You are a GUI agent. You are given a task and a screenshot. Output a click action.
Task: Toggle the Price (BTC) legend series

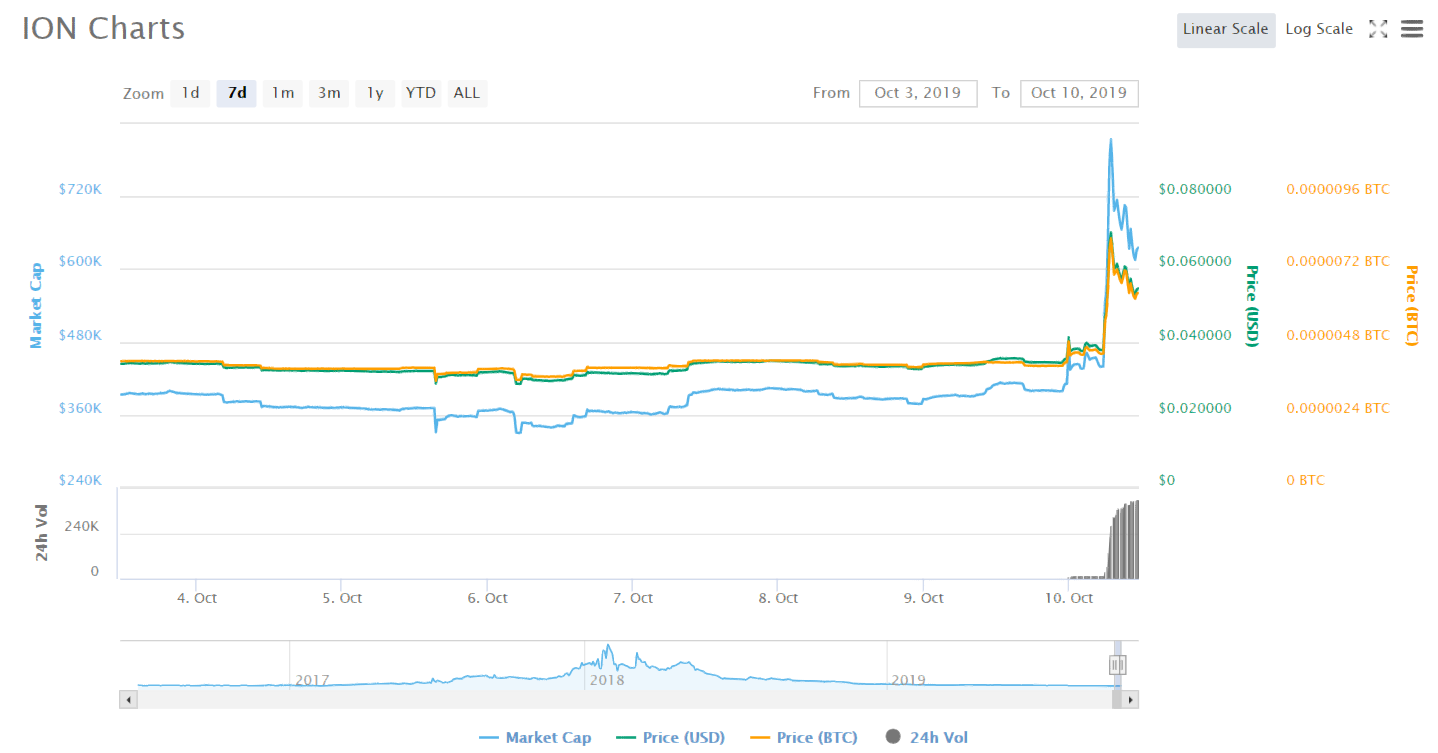click(x=803, y=738)
